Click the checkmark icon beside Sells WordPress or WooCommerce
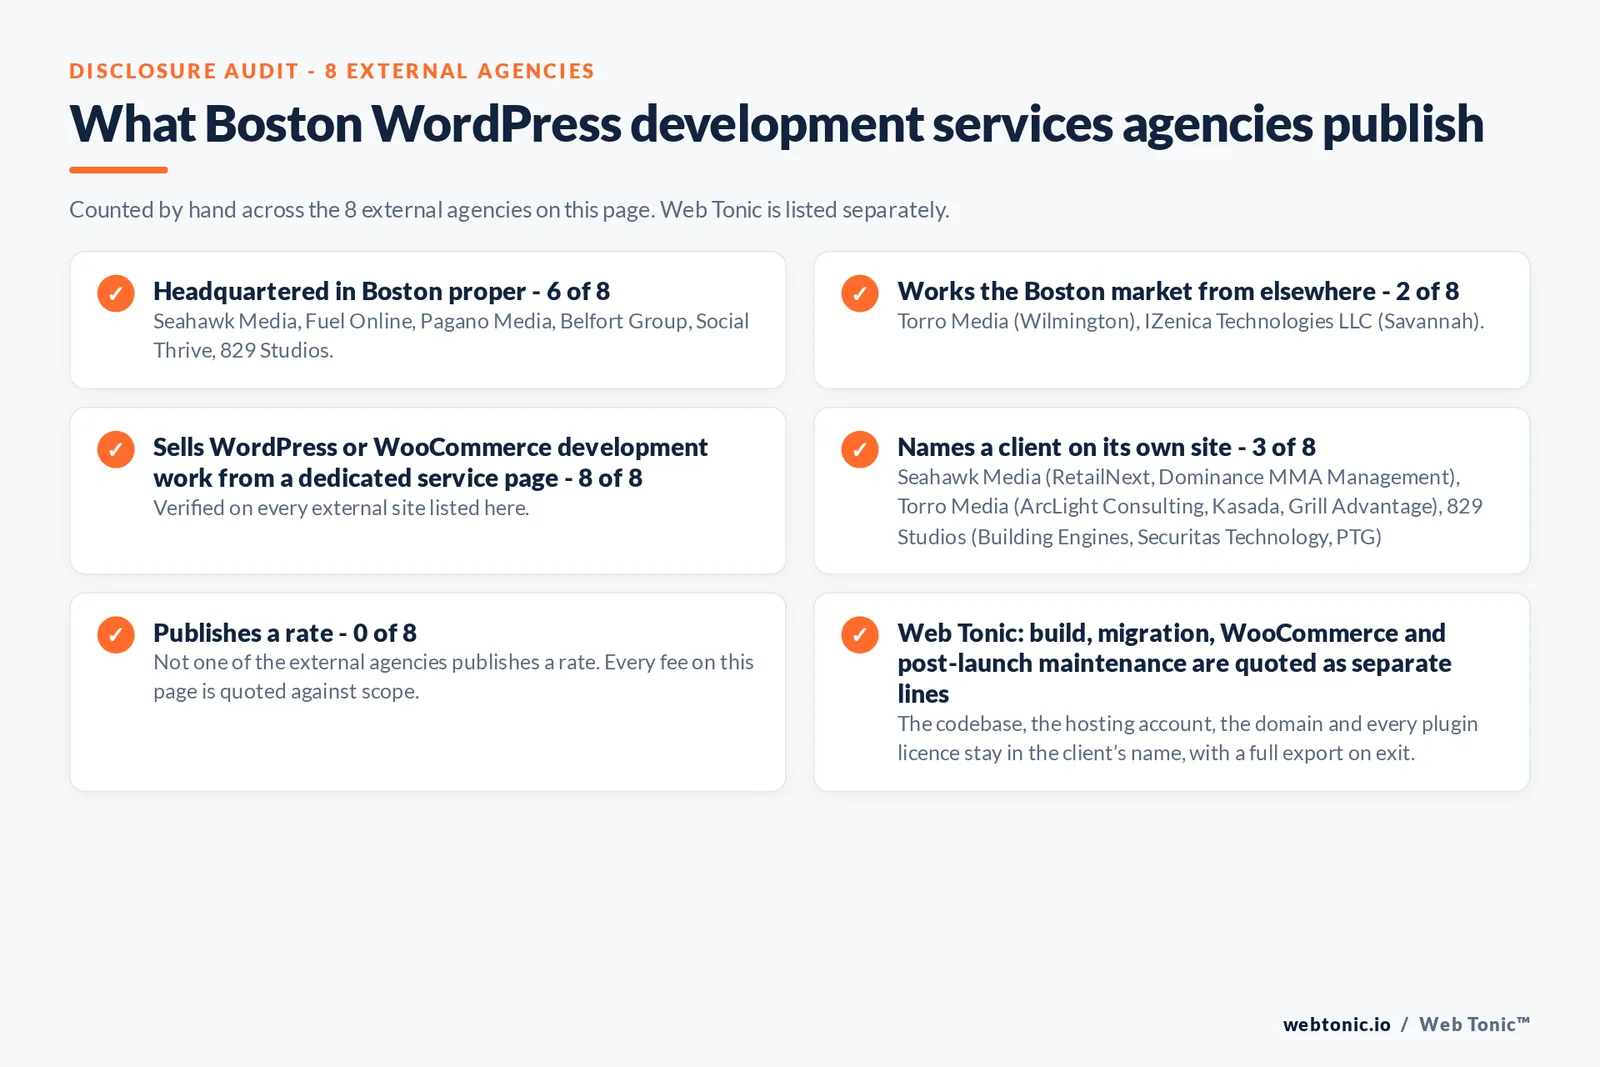This screenshot has width=1600, height=1067. [x=116, y=449]
